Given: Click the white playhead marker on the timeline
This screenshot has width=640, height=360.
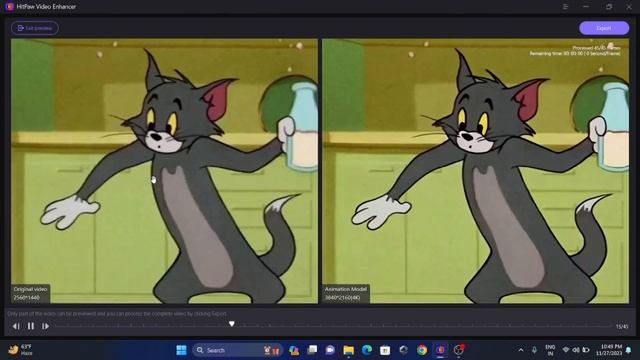Looking at the screenshot, I should click(231, 324).
